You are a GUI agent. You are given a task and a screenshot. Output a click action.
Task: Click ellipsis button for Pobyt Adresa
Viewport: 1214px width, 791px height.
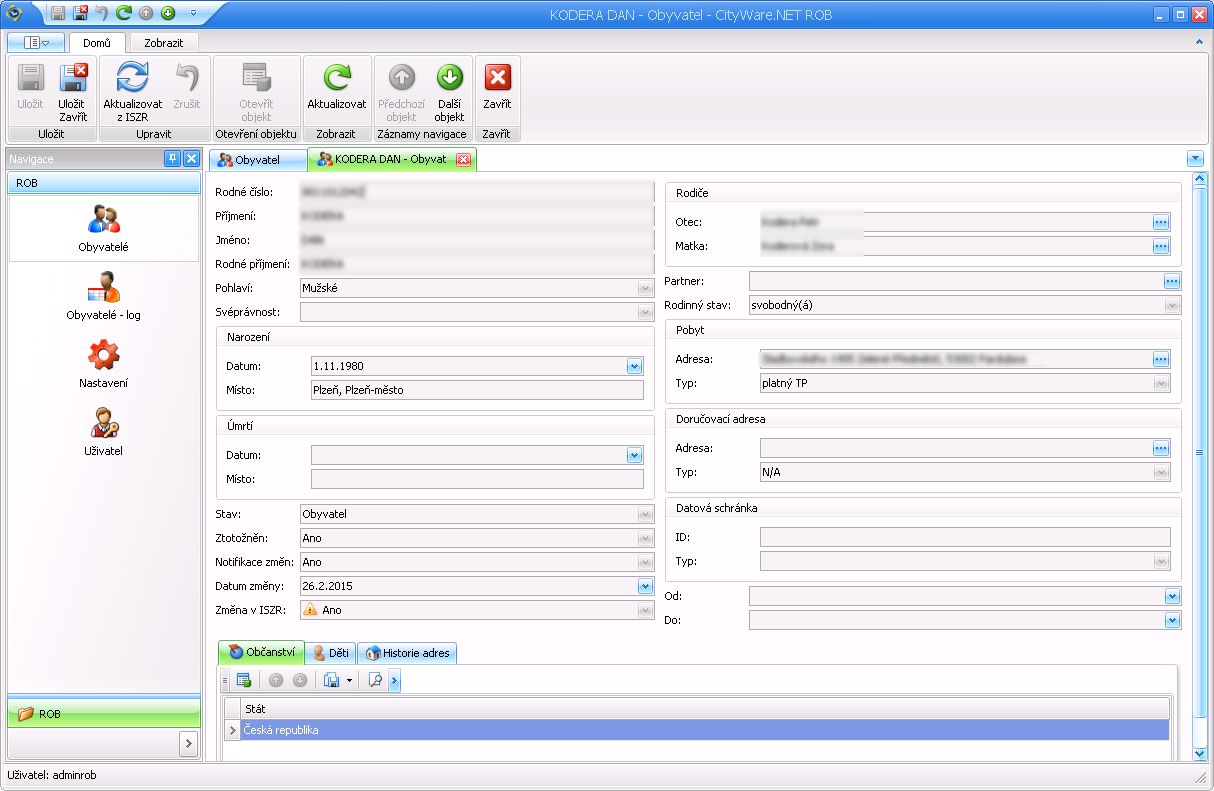(x=1161, y=359)
